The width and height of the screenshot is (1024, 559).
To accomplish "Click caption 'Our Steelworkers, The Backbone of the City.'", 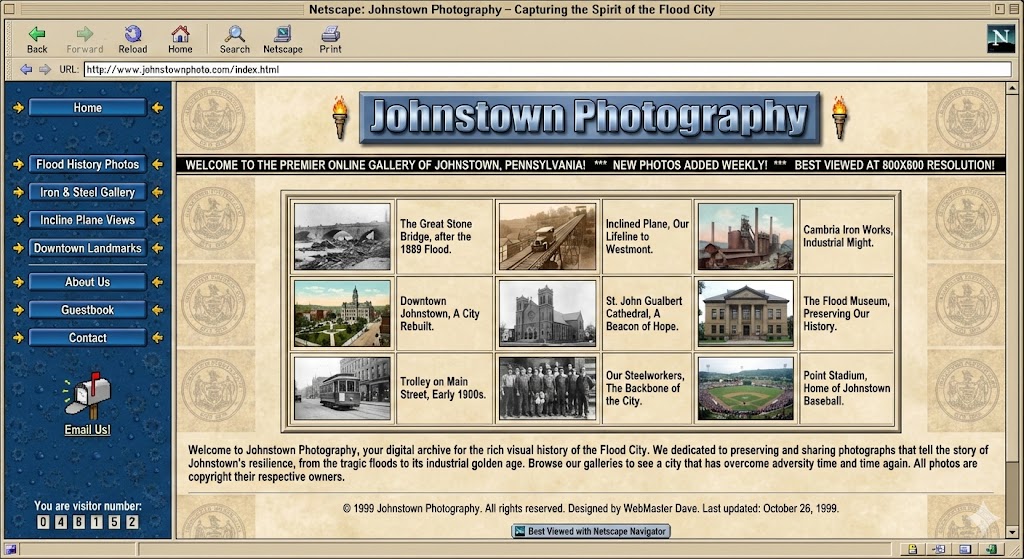I will (645, 388).
